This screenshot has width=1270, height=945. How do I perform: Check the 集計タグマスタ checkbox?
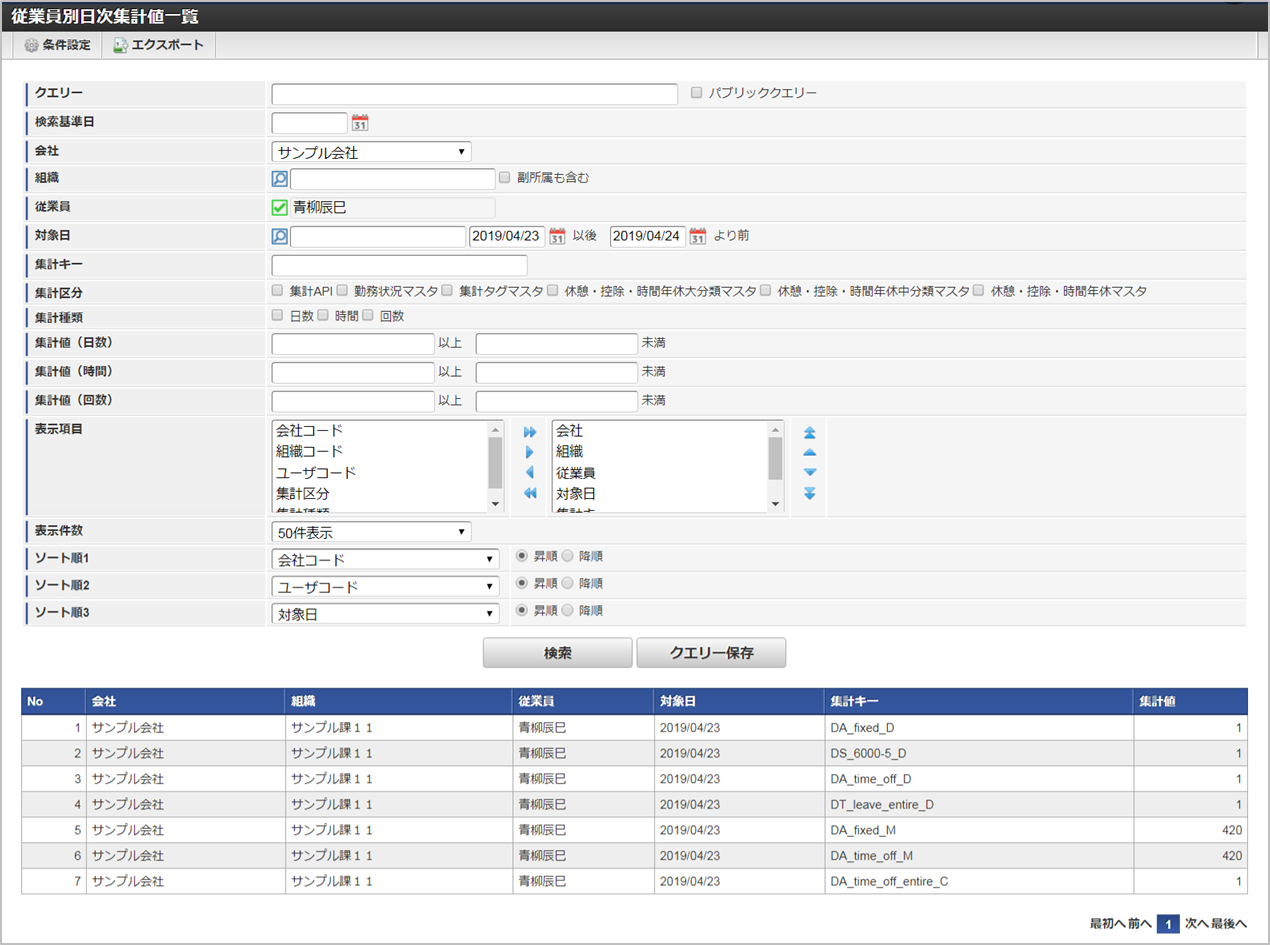(448, 291)
